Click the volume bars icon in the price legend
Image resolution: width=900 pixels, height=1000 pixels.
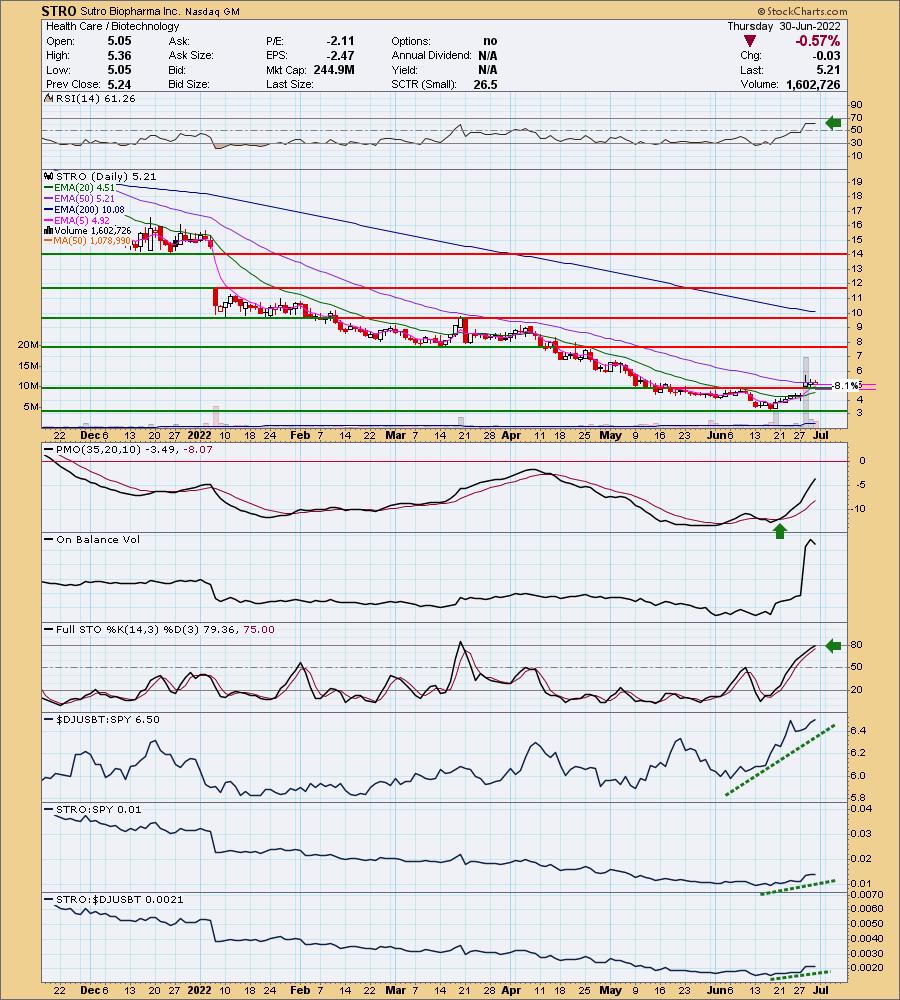48,230
